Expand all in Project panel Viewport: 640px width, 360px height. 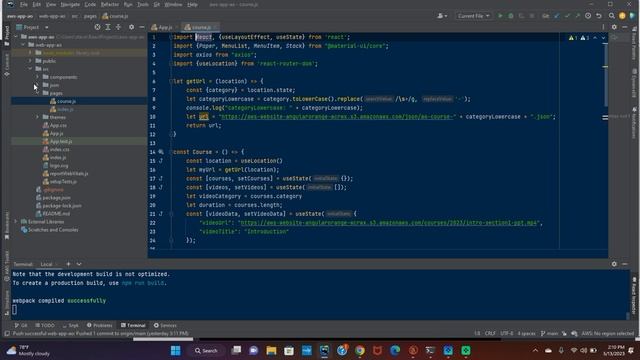[108, 27]
